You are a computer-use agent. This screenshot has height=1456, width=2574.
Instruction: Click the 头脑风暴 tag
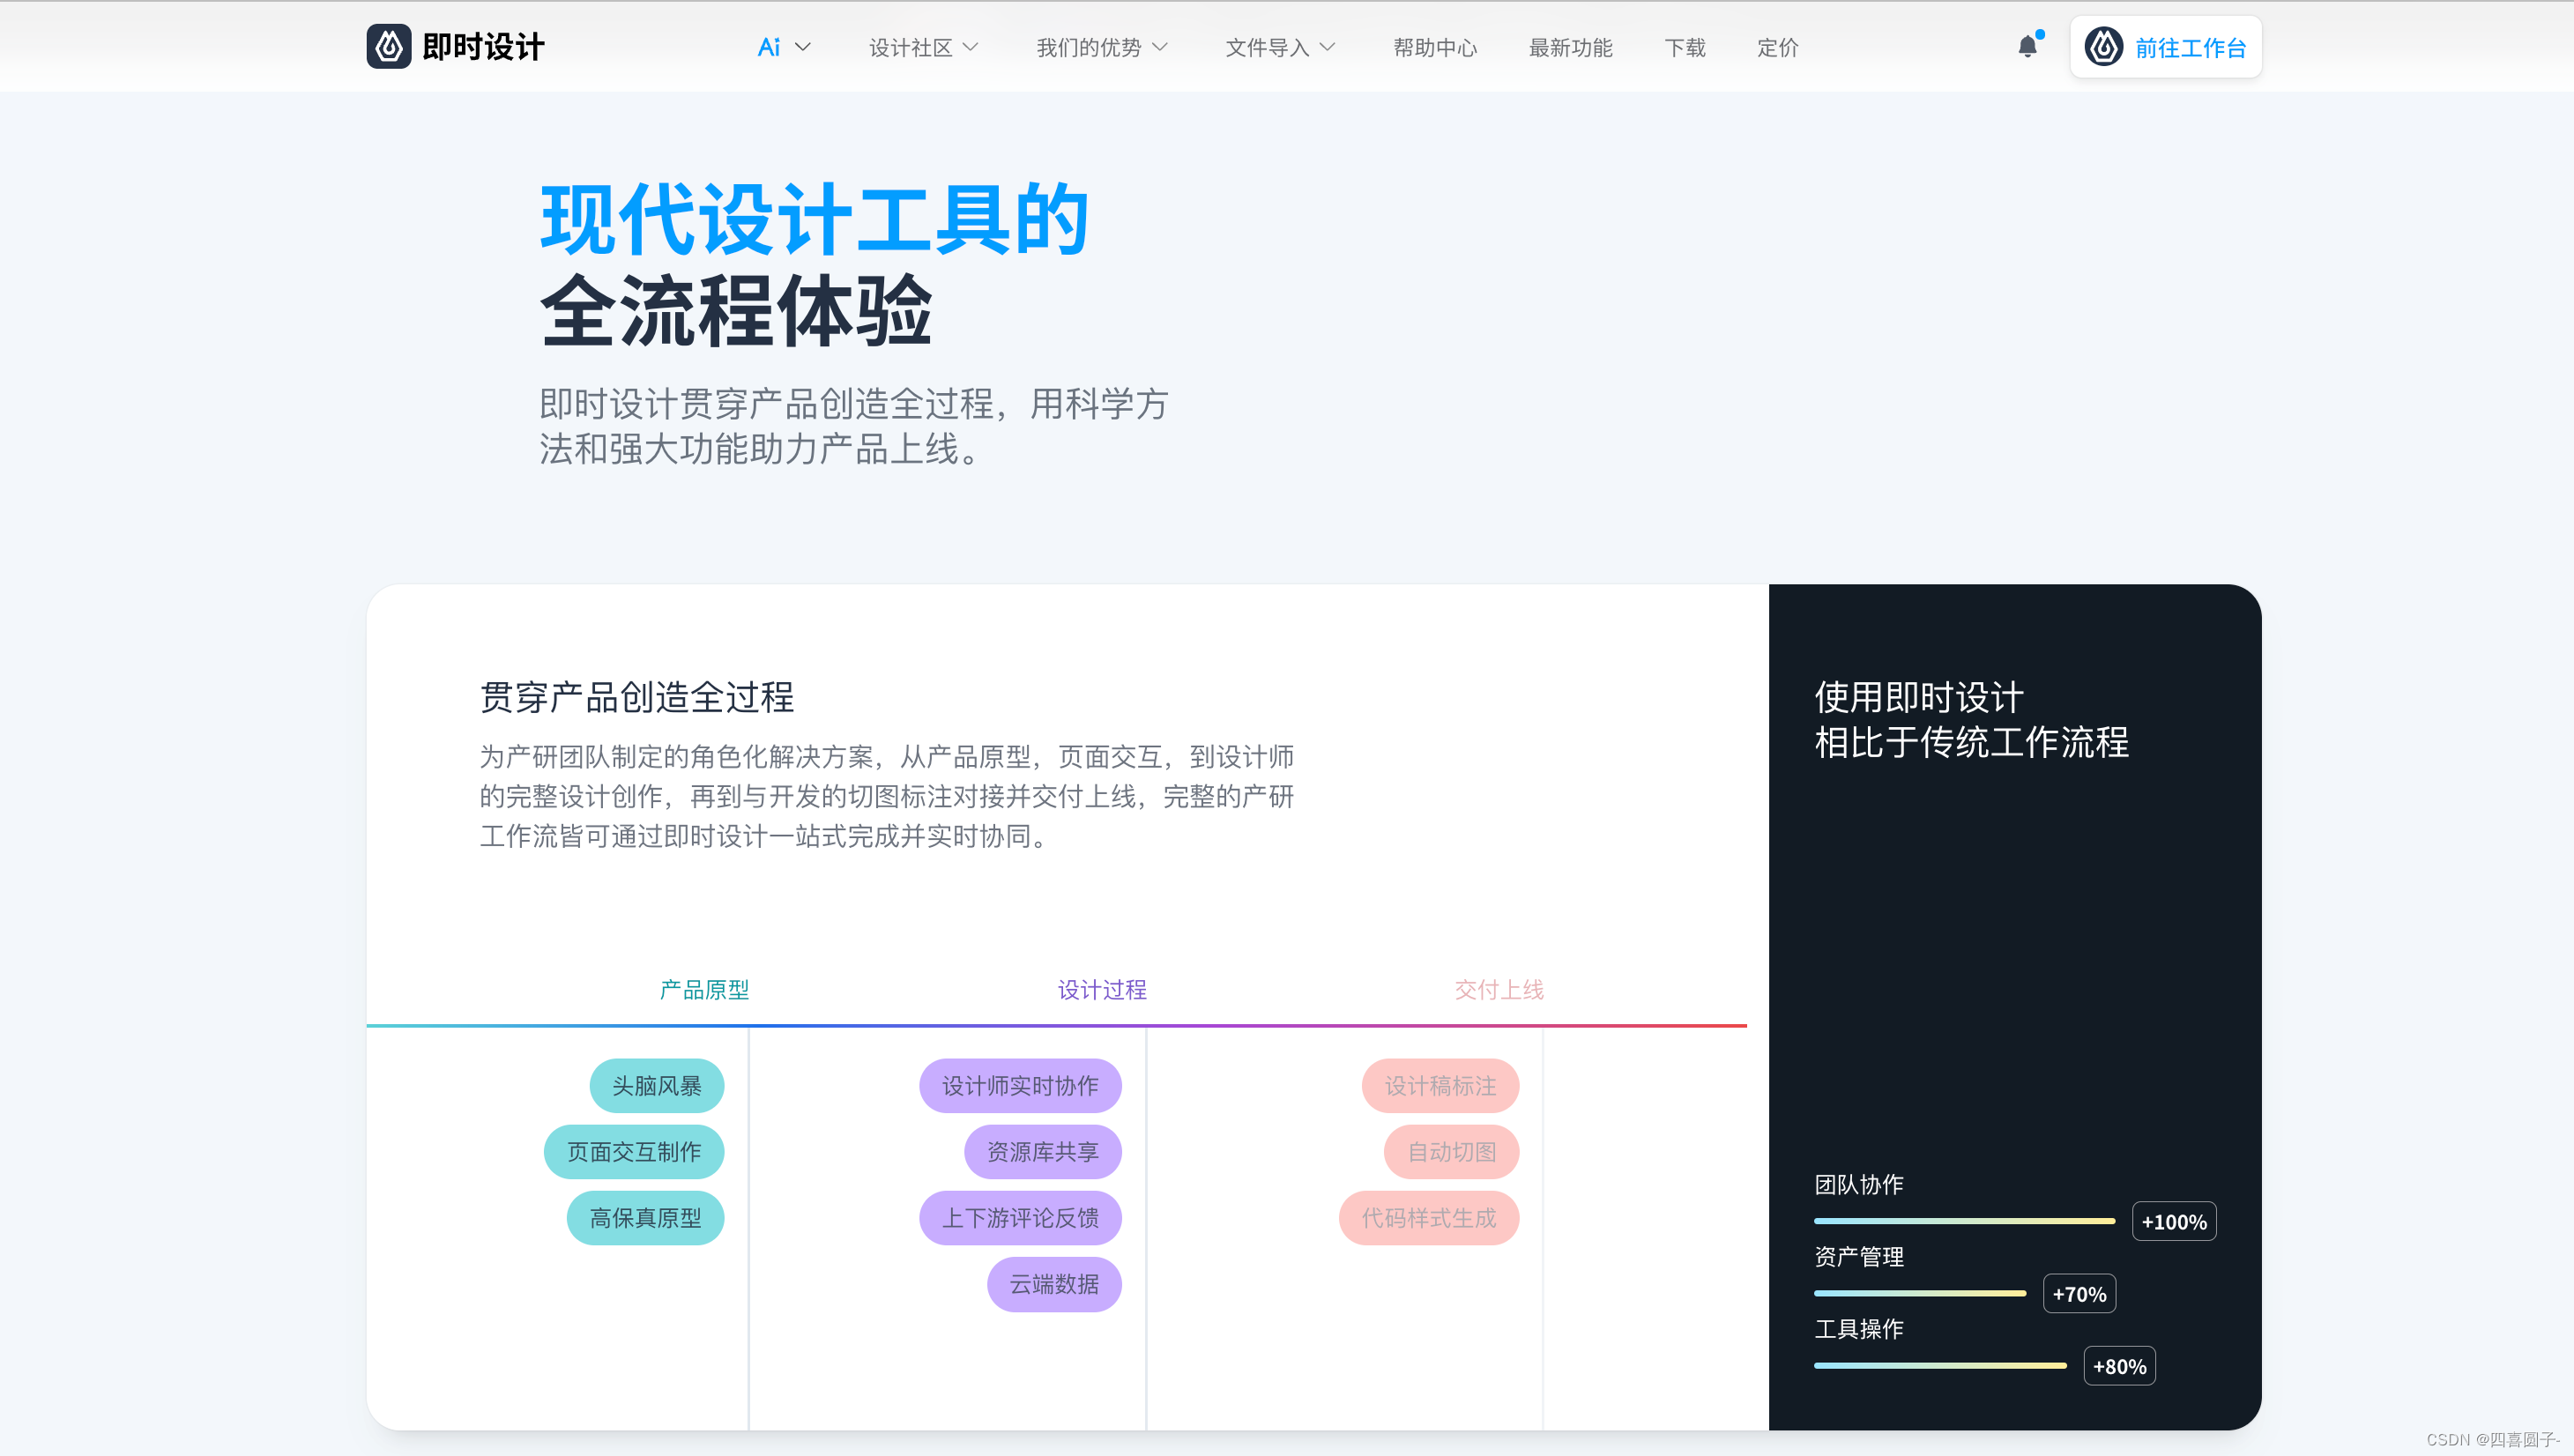(656, 1086)
